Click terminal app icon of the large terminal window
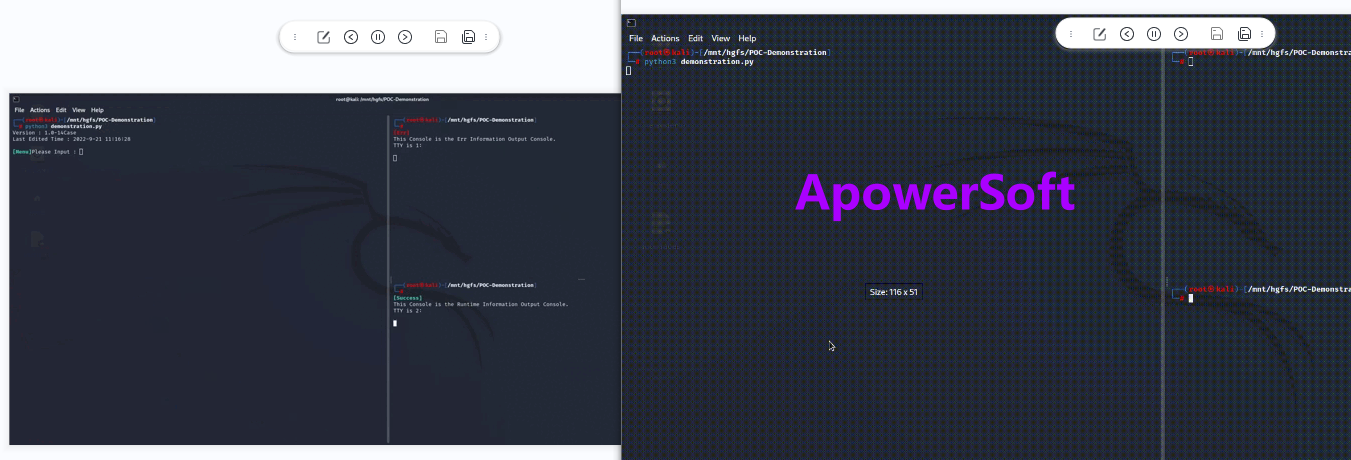This screenshot has width=1351, height=460. point(631,23)
